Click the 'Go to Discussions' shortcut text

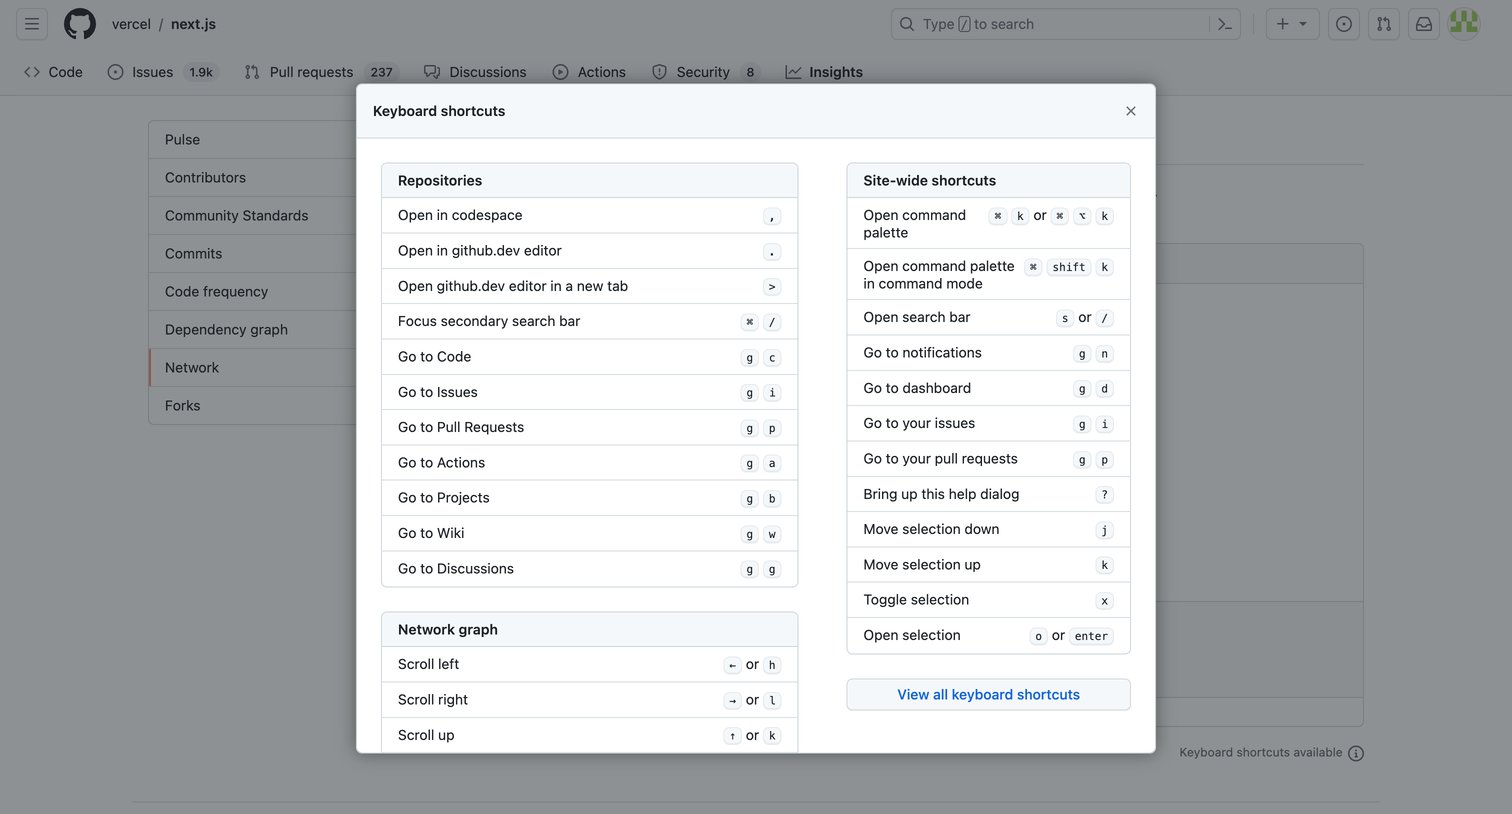click(x=456, y=569)
